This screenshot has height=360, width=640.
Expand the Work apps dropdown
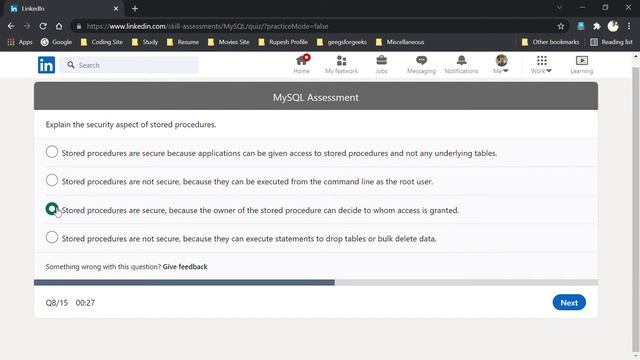(x=541, y=64)
